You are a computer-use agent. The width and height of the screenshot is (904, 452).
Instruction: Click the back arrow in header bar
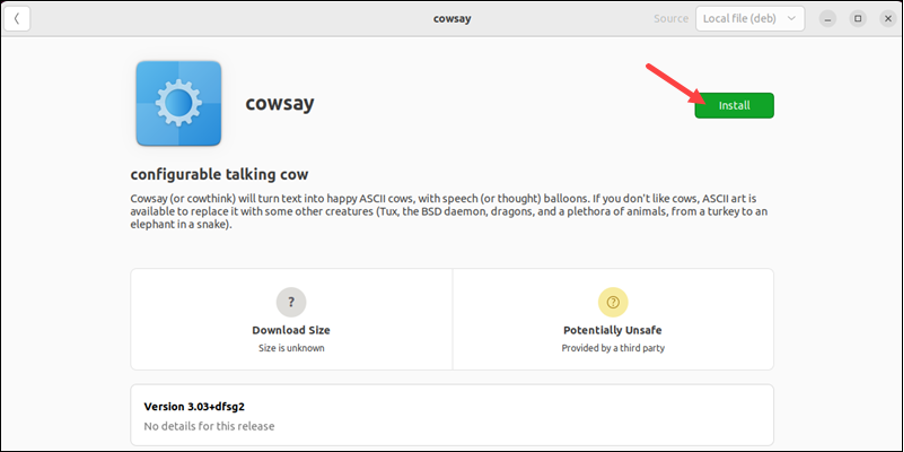click(x=17, y=19)
